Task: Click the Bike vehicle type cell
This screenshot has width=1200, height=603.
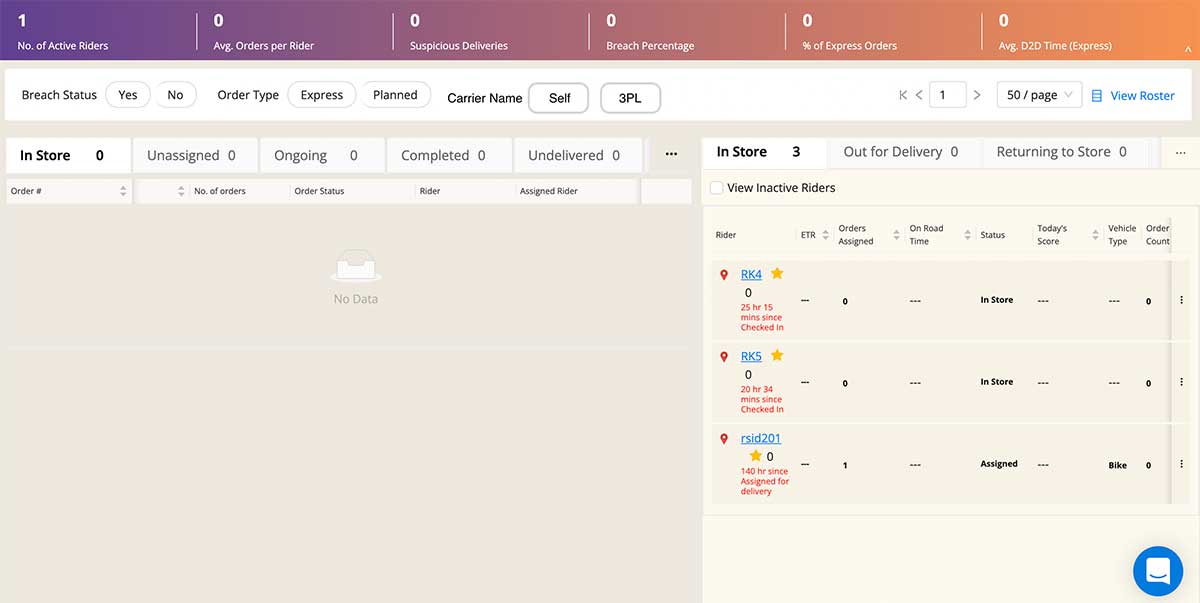Action: [1117, 465]
